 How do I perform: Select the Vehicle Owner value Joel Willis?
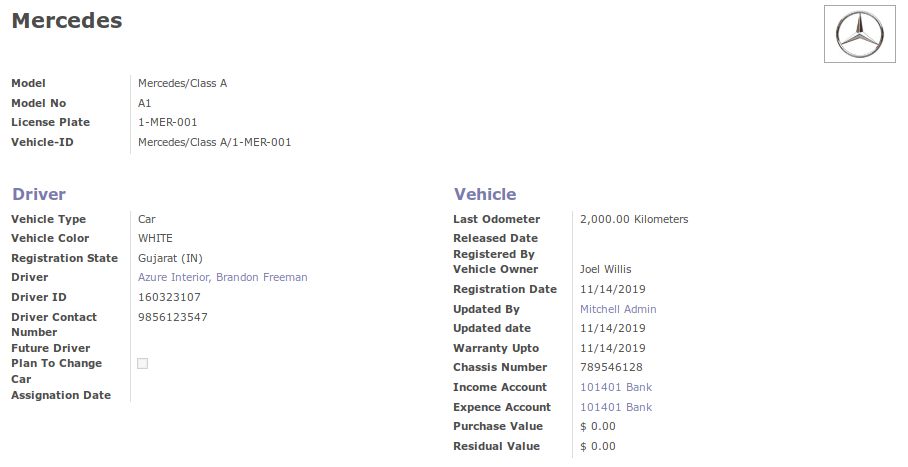606,269
